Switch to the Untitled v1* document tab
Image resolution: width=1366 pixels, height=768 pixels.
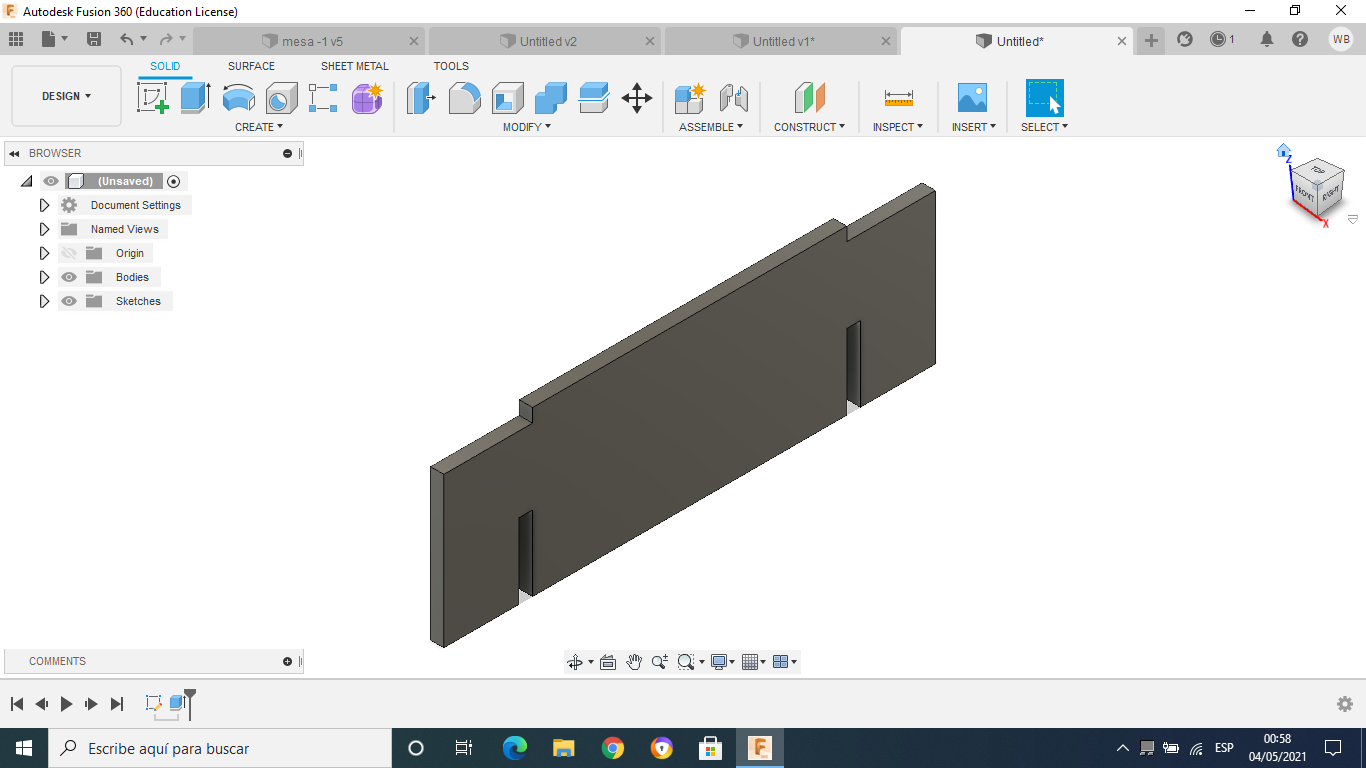[x=781, y=41]
